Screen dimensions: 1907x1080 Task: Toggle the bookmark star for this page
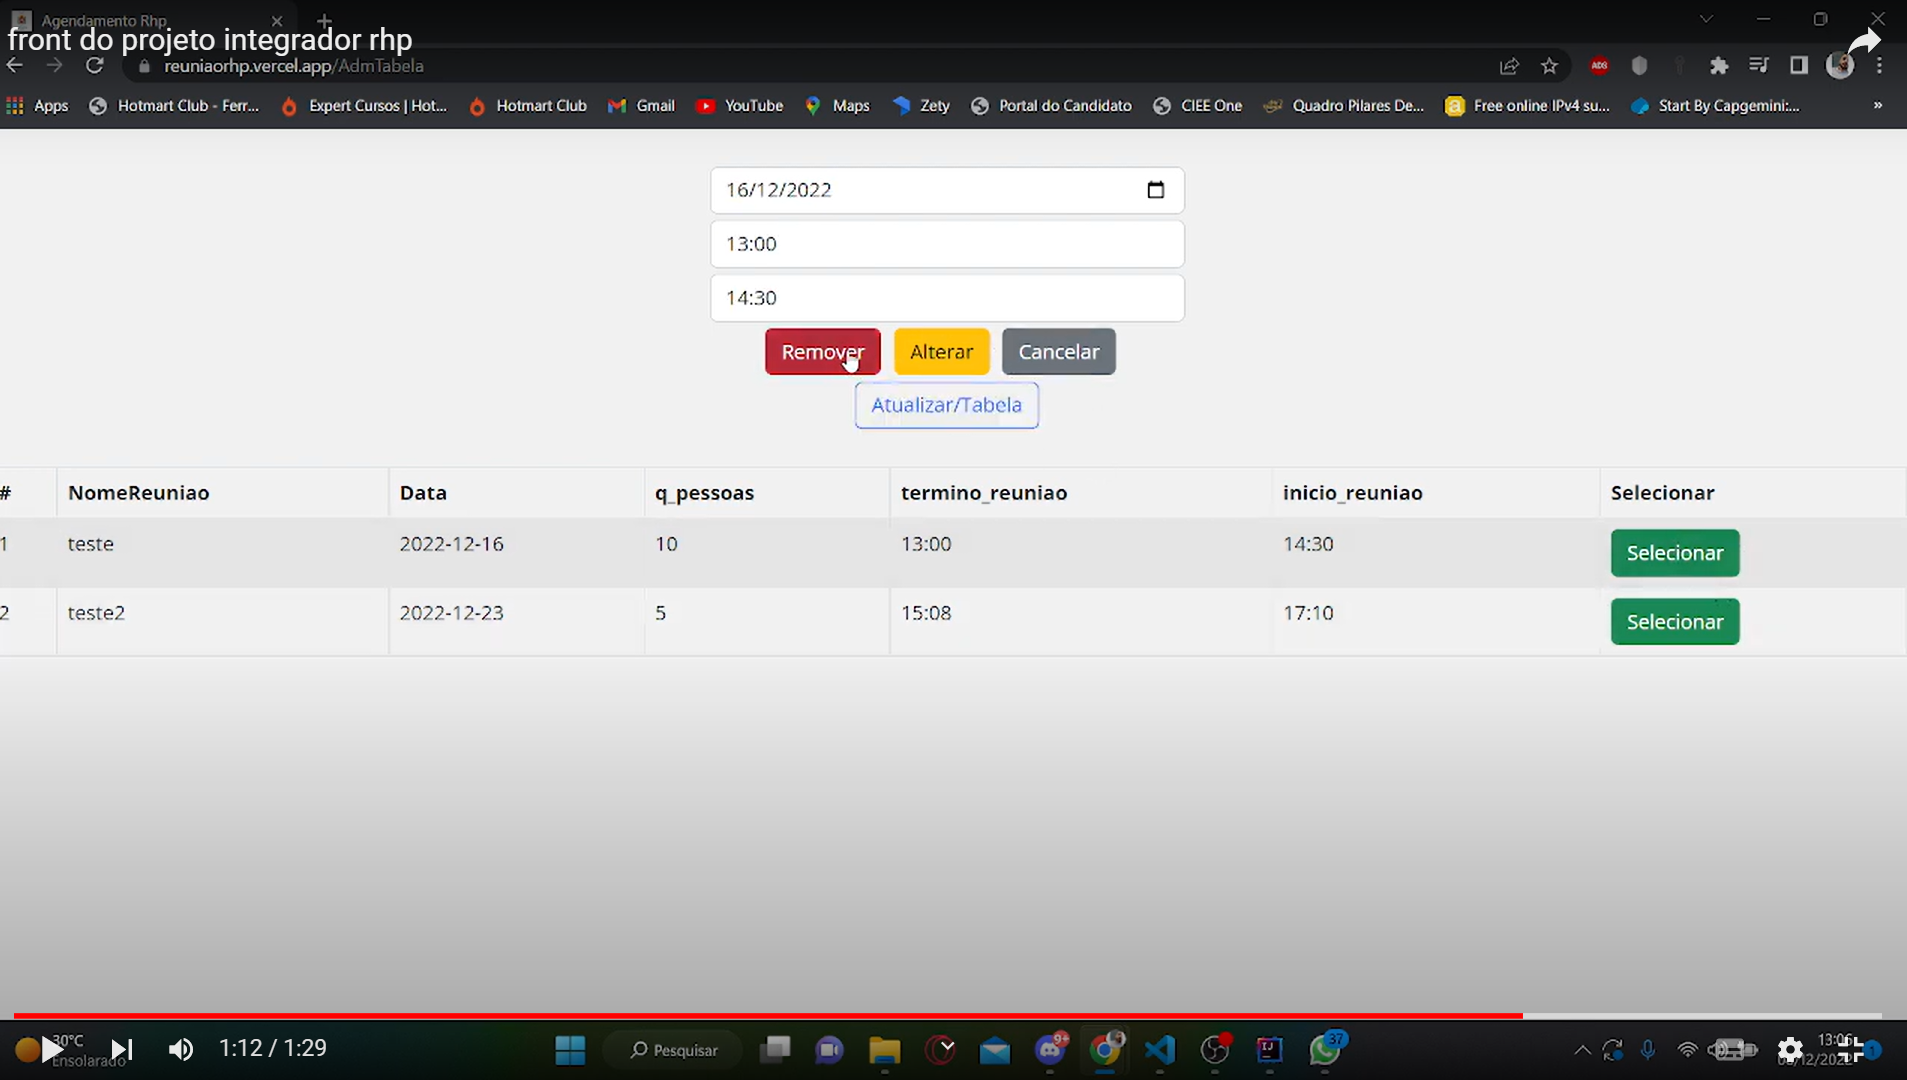click(x=1549, y=65)
